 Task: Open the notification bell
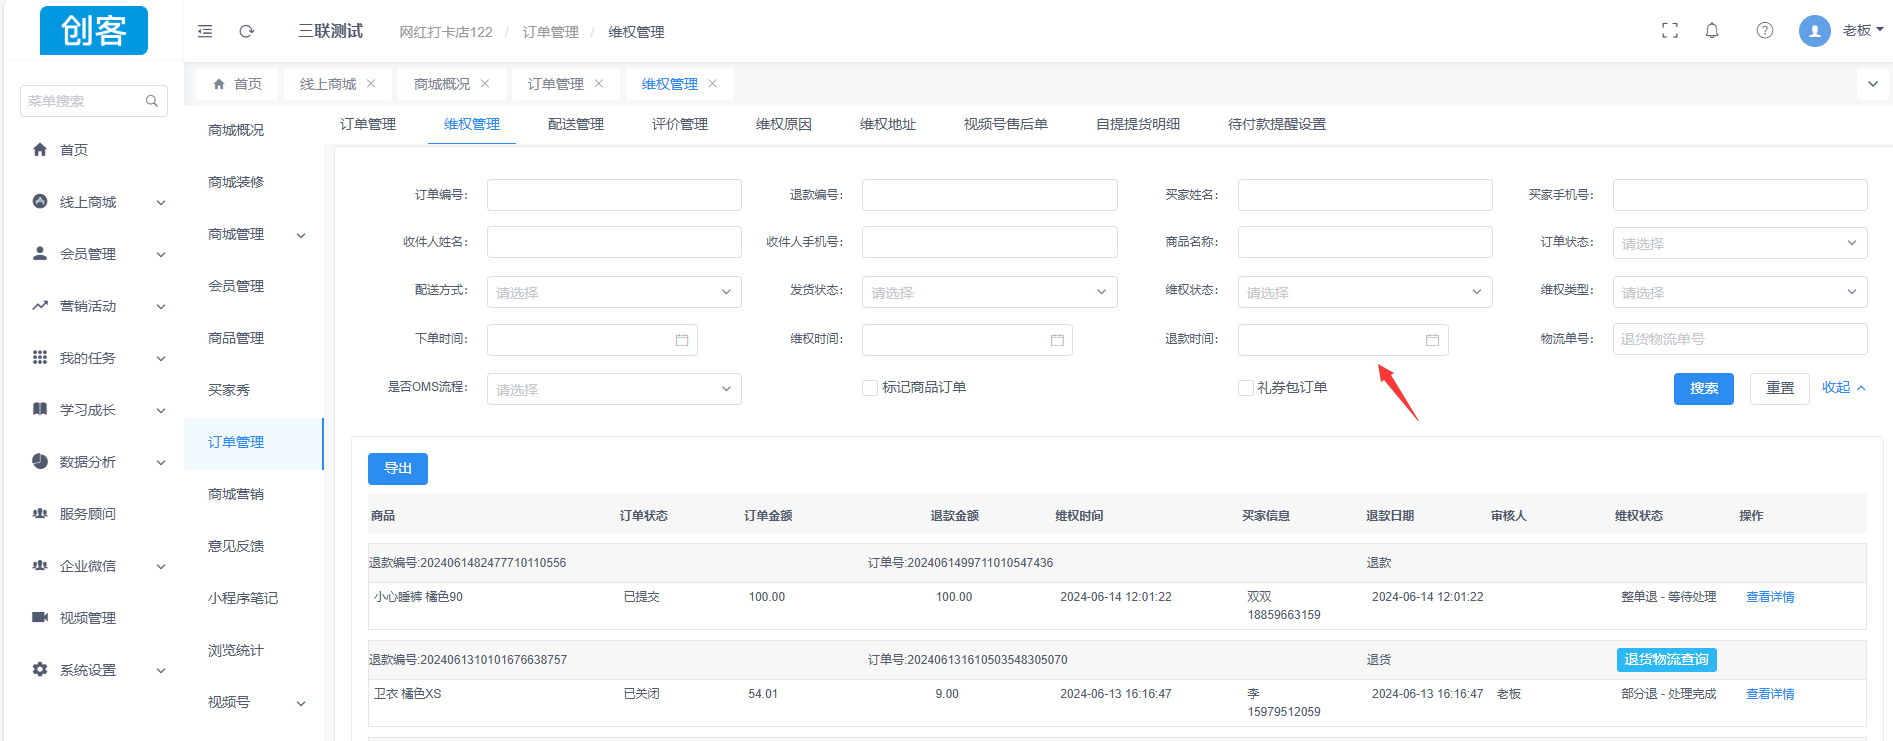[x=1712, y=31]
